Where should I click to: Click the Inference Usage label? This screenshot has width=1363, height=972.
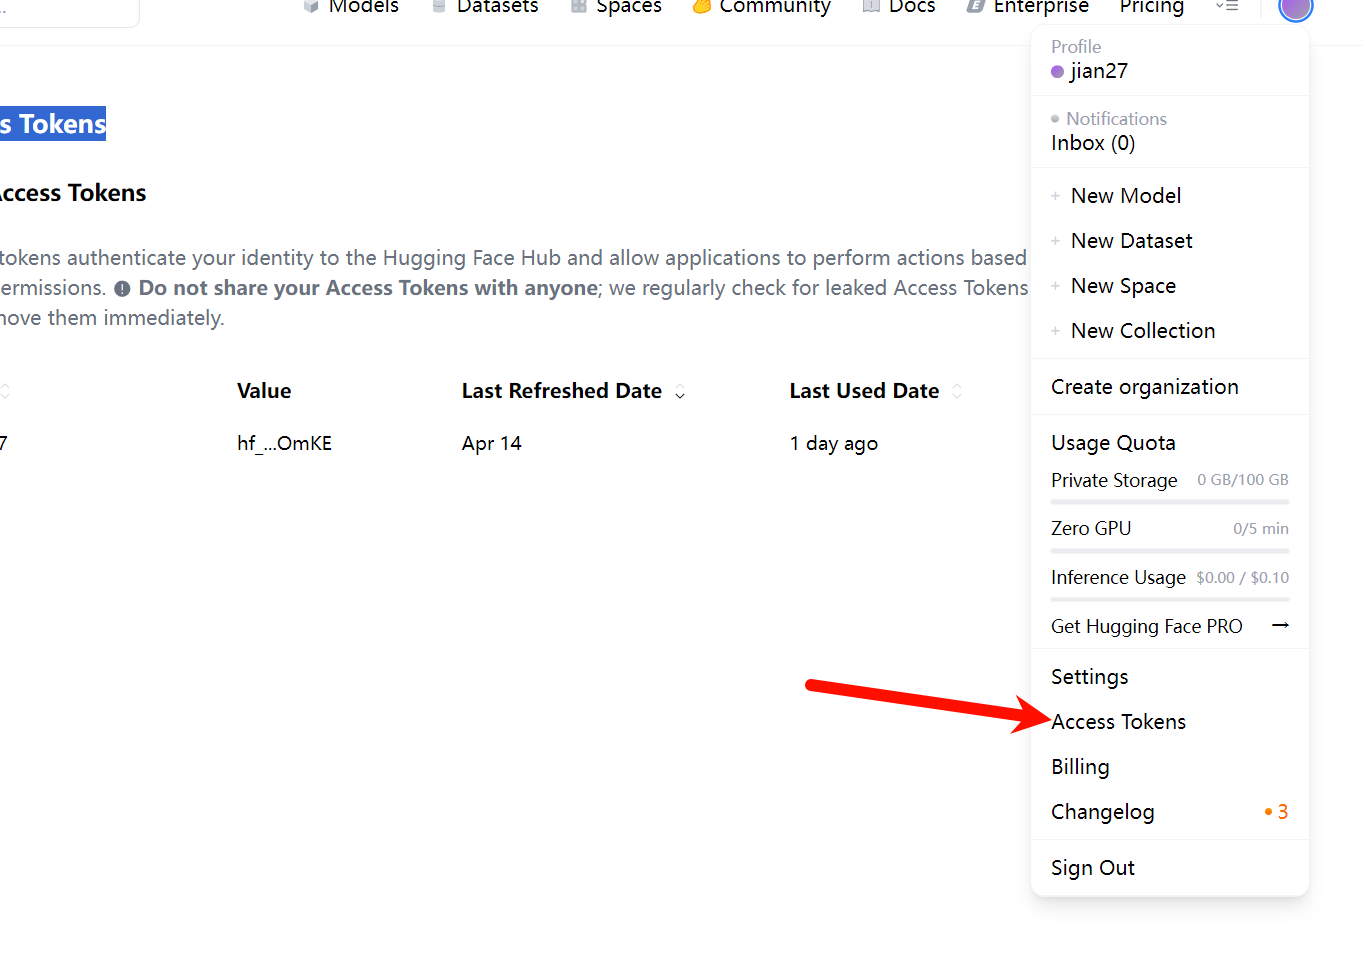click(x=1118, y=577)
